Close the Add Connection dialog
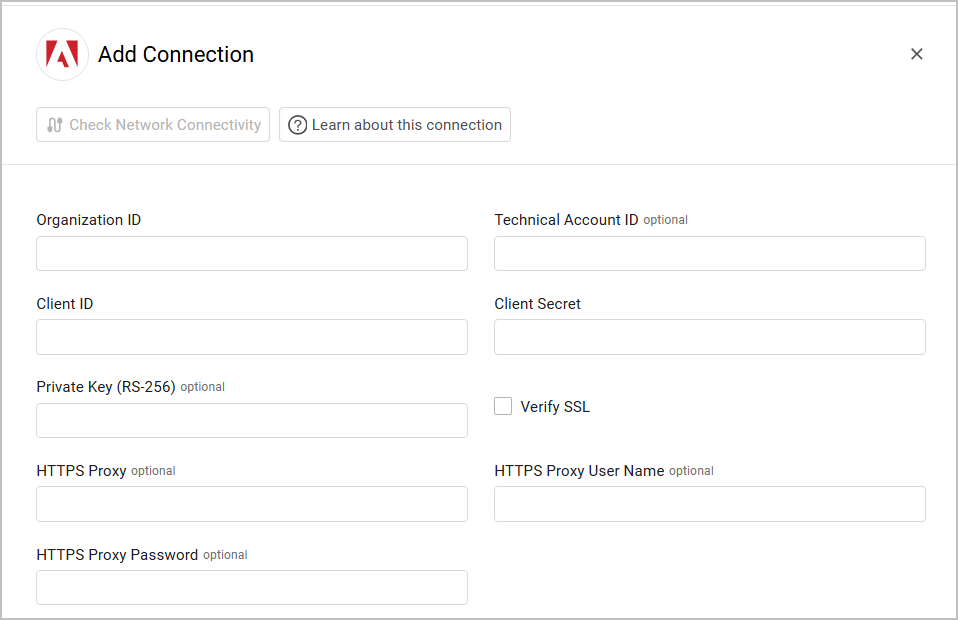Image resolution: width=958 pixels, height=620 pixels. [x=916, y=54]
